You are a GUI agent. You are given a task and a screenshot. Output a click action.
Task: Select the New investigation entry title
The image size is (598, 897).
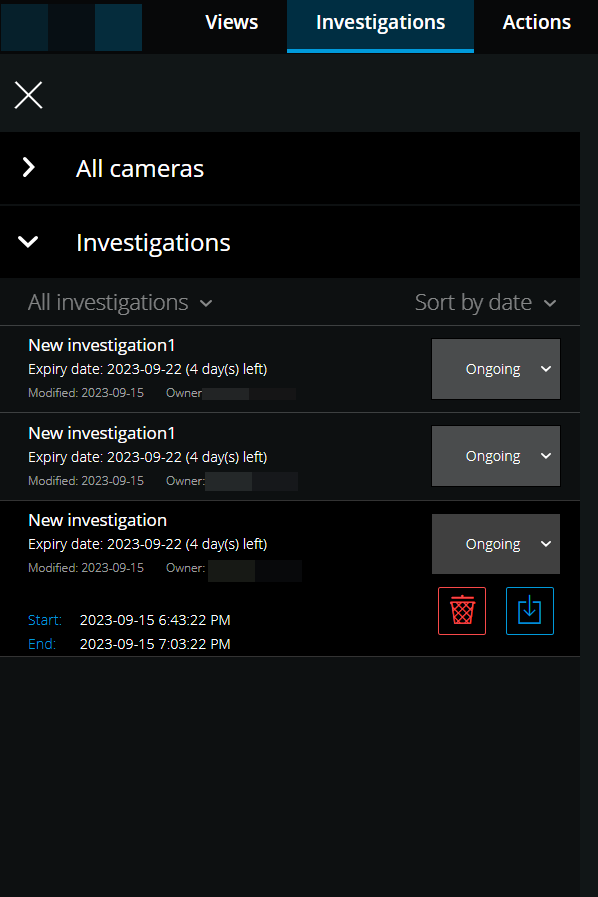97,520
